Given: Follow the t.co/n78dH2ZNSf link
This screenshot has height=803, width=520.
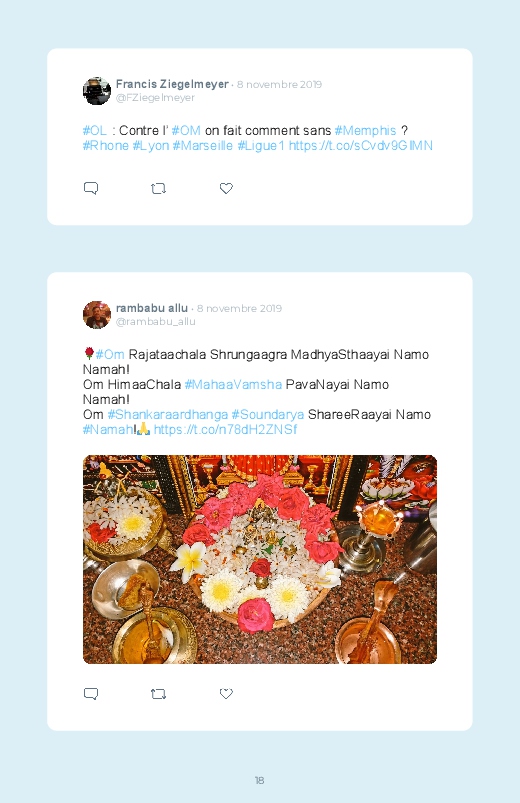Looking at the screenshot, I should tap(225, 429).
